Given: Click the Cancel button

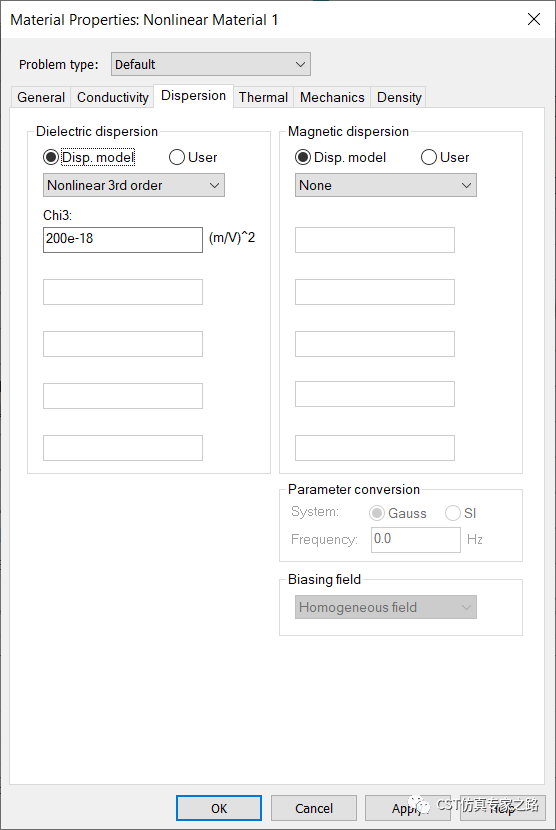Looking at the screenshot, I should click(314, 808).
